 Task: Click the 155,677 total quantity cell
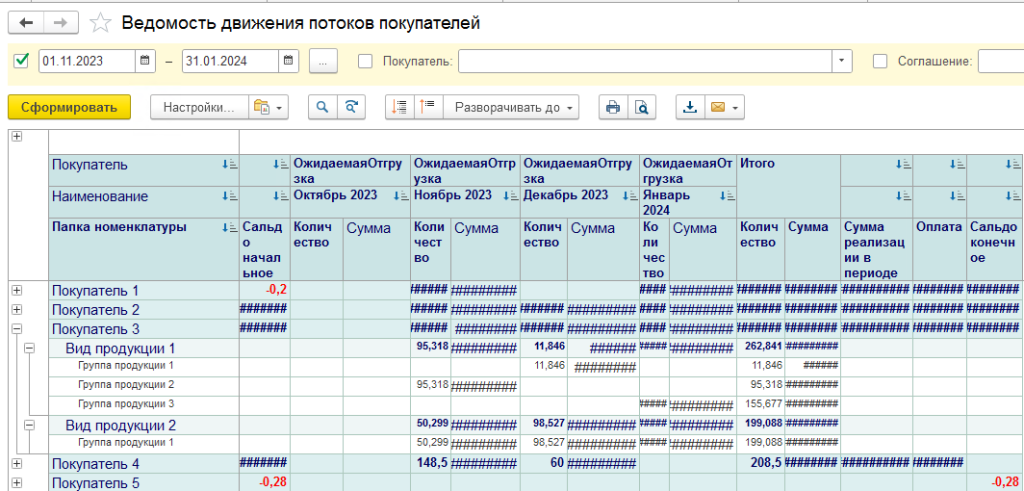761,404
